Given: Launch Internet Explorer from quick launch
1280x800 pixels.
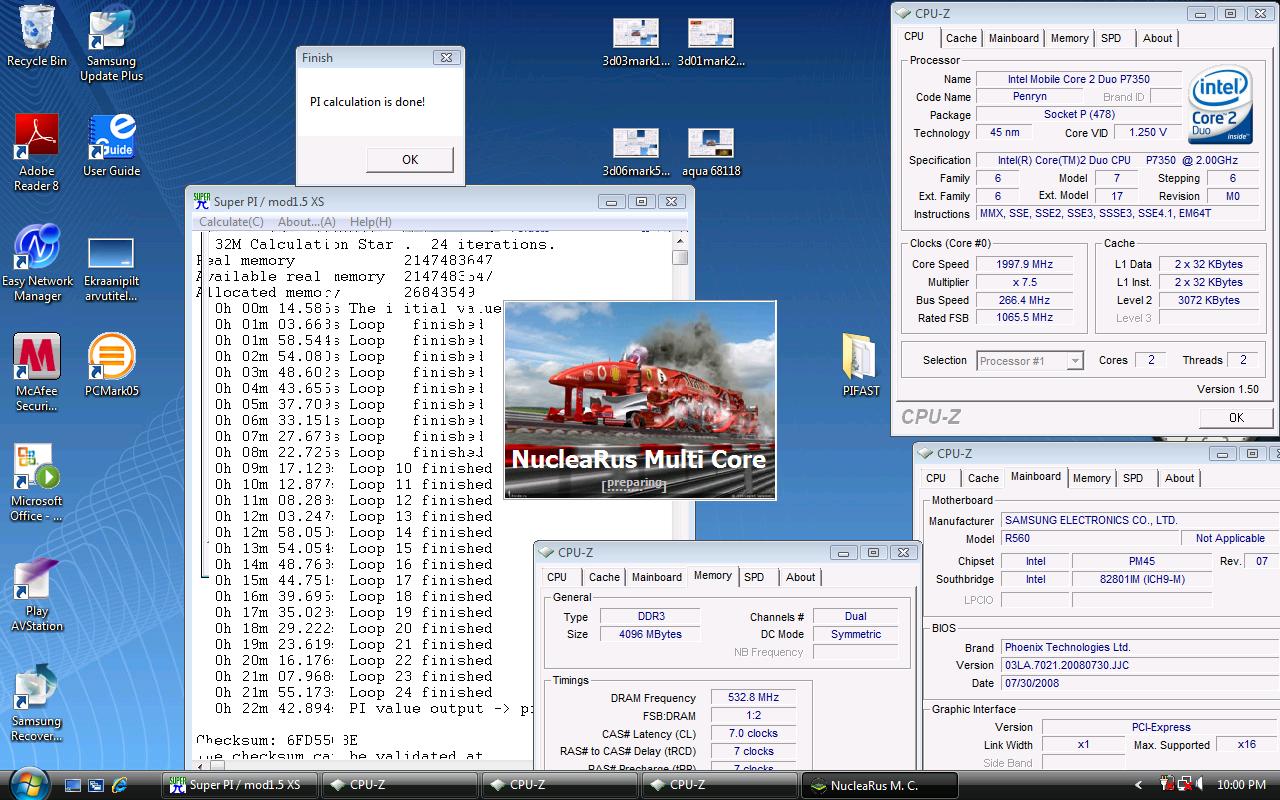Looking at the screenshot, I should [120, 785].
